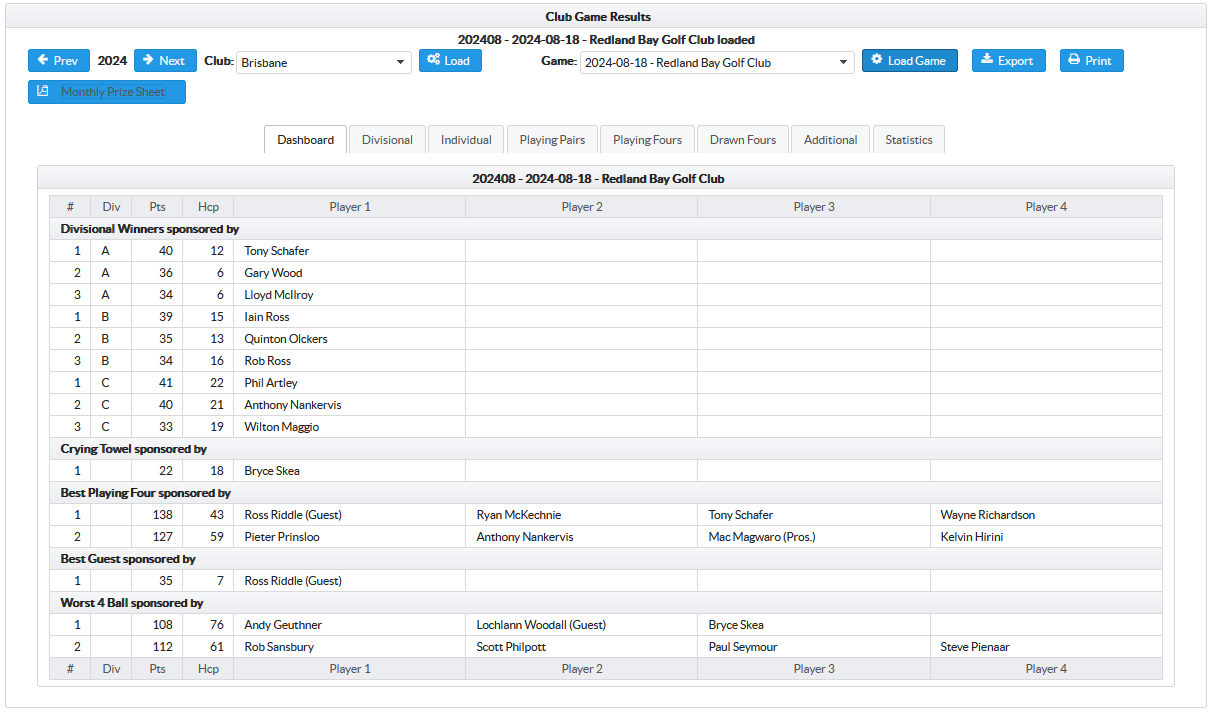The image size is (1212, 714).
Task: Open the Additional tab
Action: coord(830,140)
